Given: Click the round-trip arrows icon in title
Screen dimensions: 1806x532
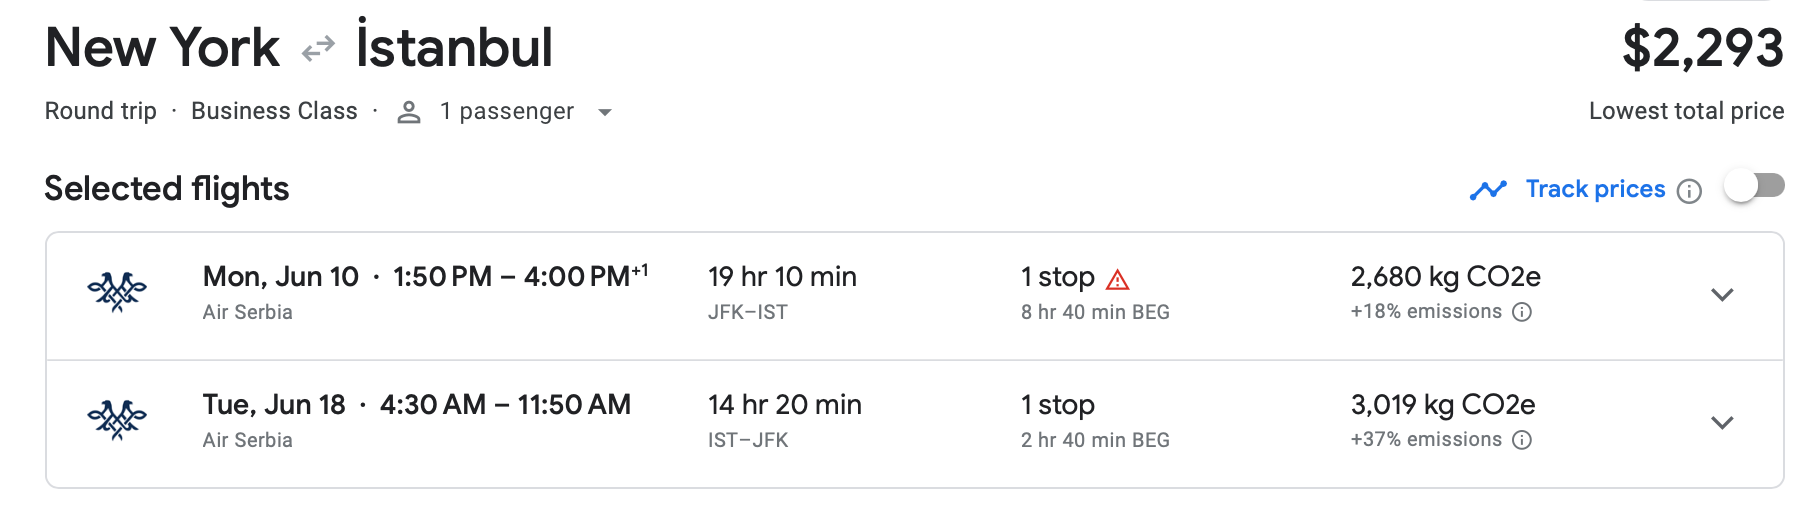Looking at the screenshot, I should 318,49.
